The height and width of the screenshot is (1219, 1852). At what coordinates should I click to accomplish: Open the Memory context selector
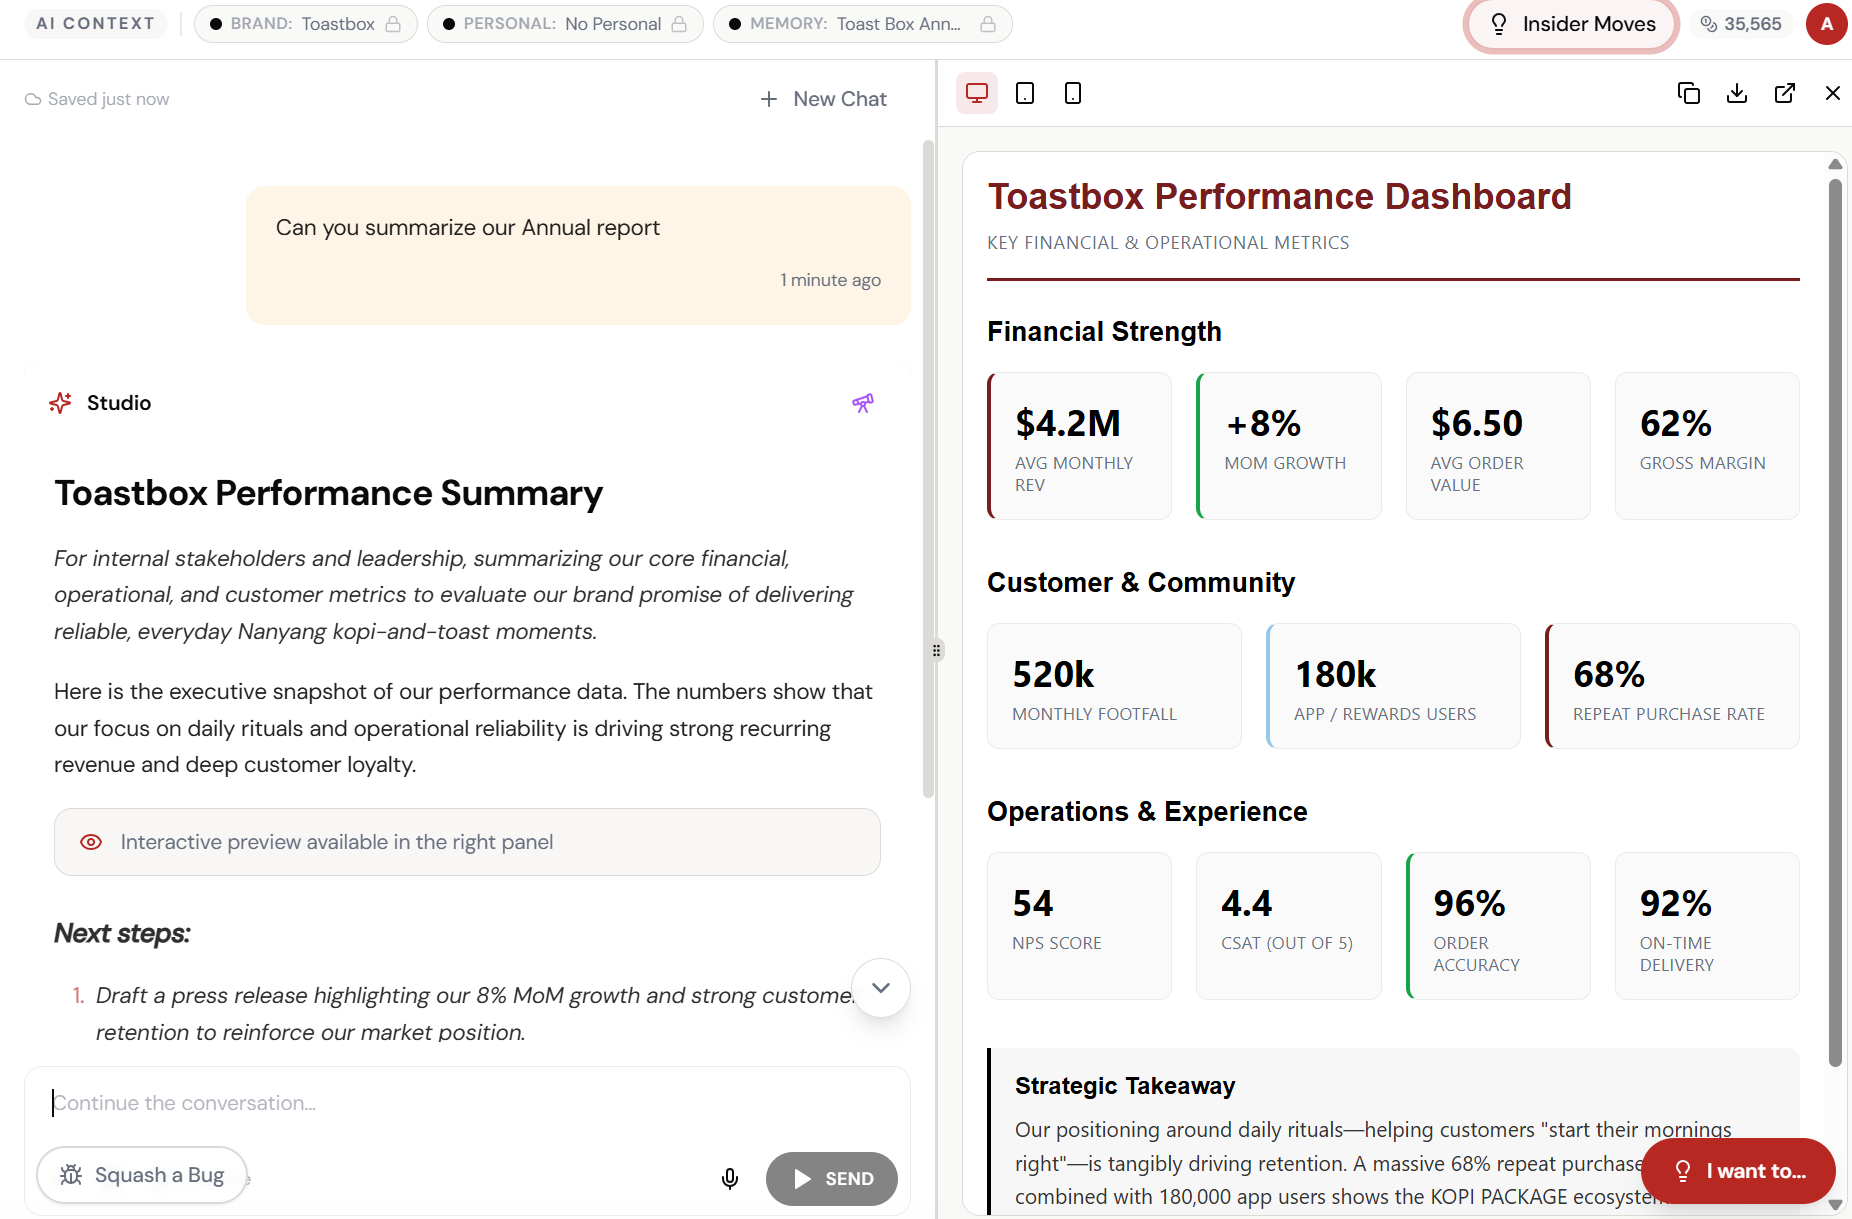861,24
